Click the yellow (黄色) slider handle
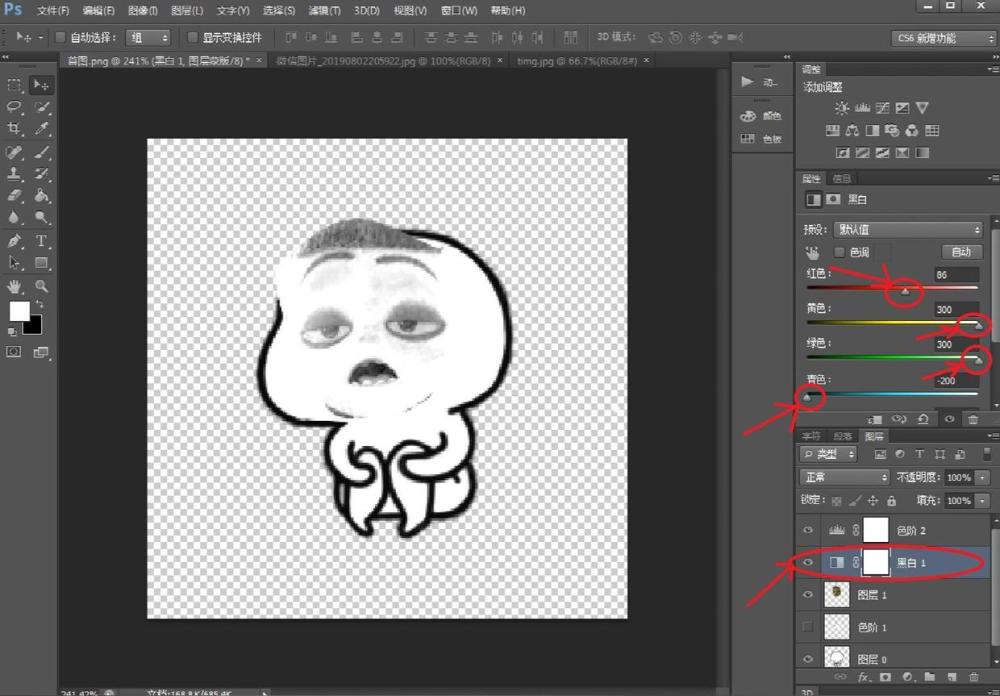 tap(978, 326)
